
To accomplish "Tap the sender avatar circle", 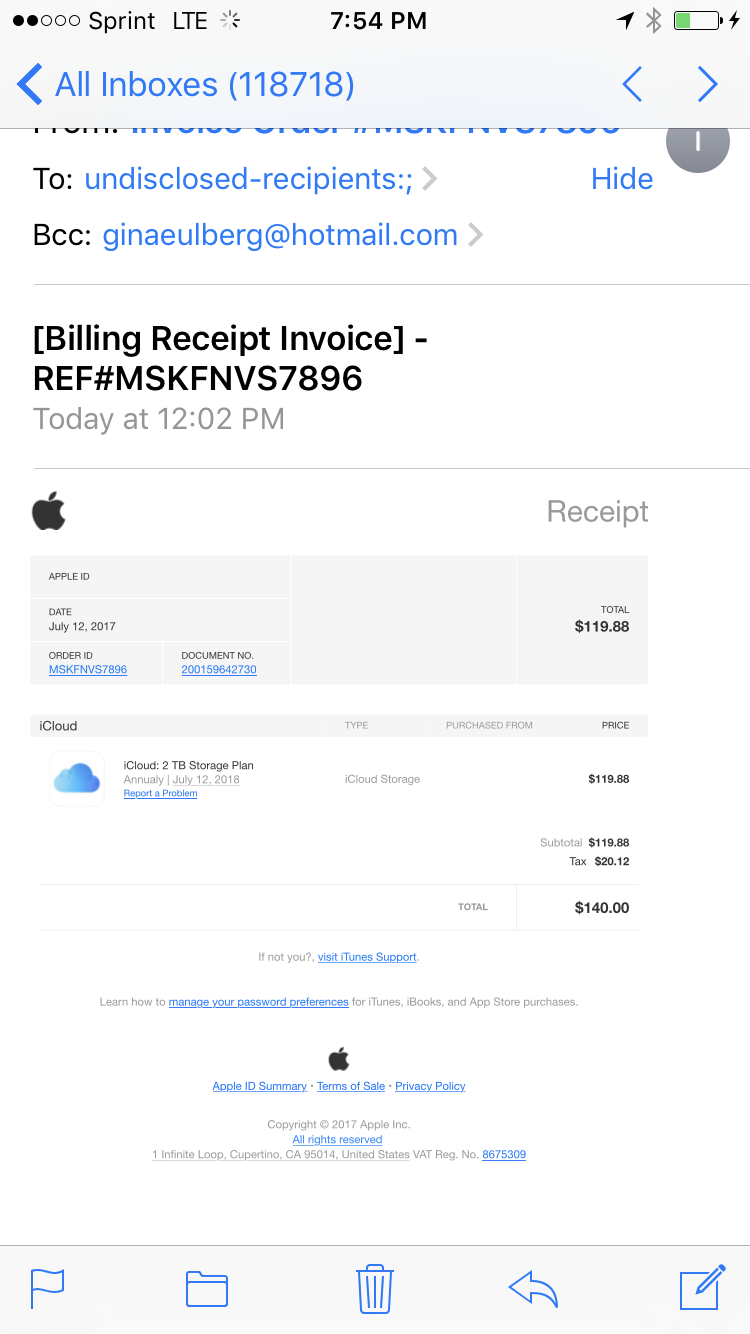I will coord(697,142).
